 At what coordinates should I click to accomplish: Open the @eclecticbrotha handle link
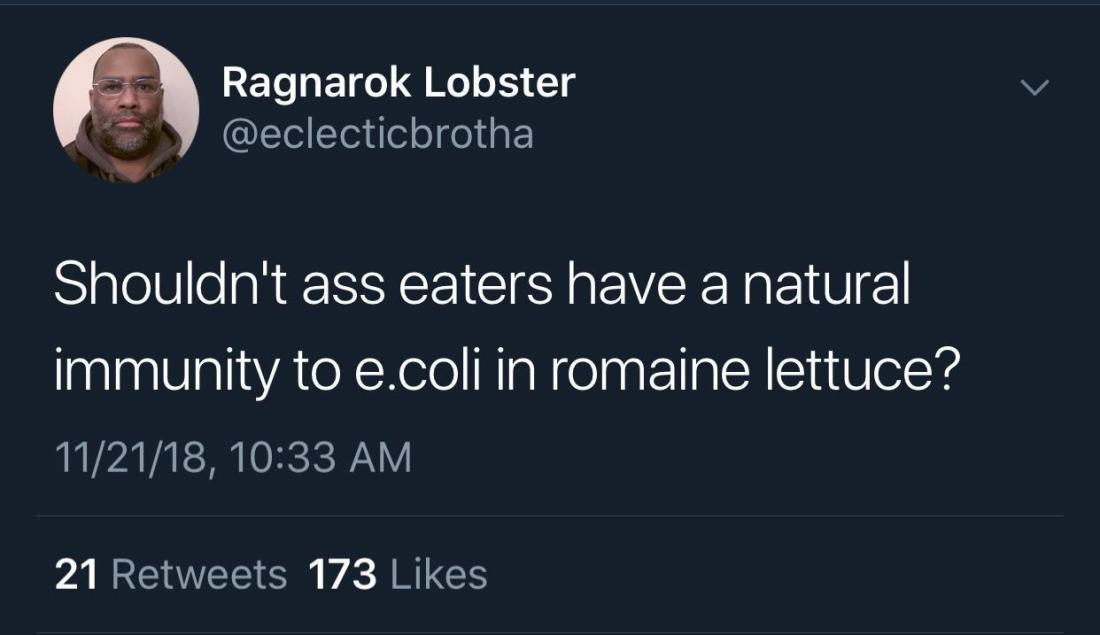point(377,133)
